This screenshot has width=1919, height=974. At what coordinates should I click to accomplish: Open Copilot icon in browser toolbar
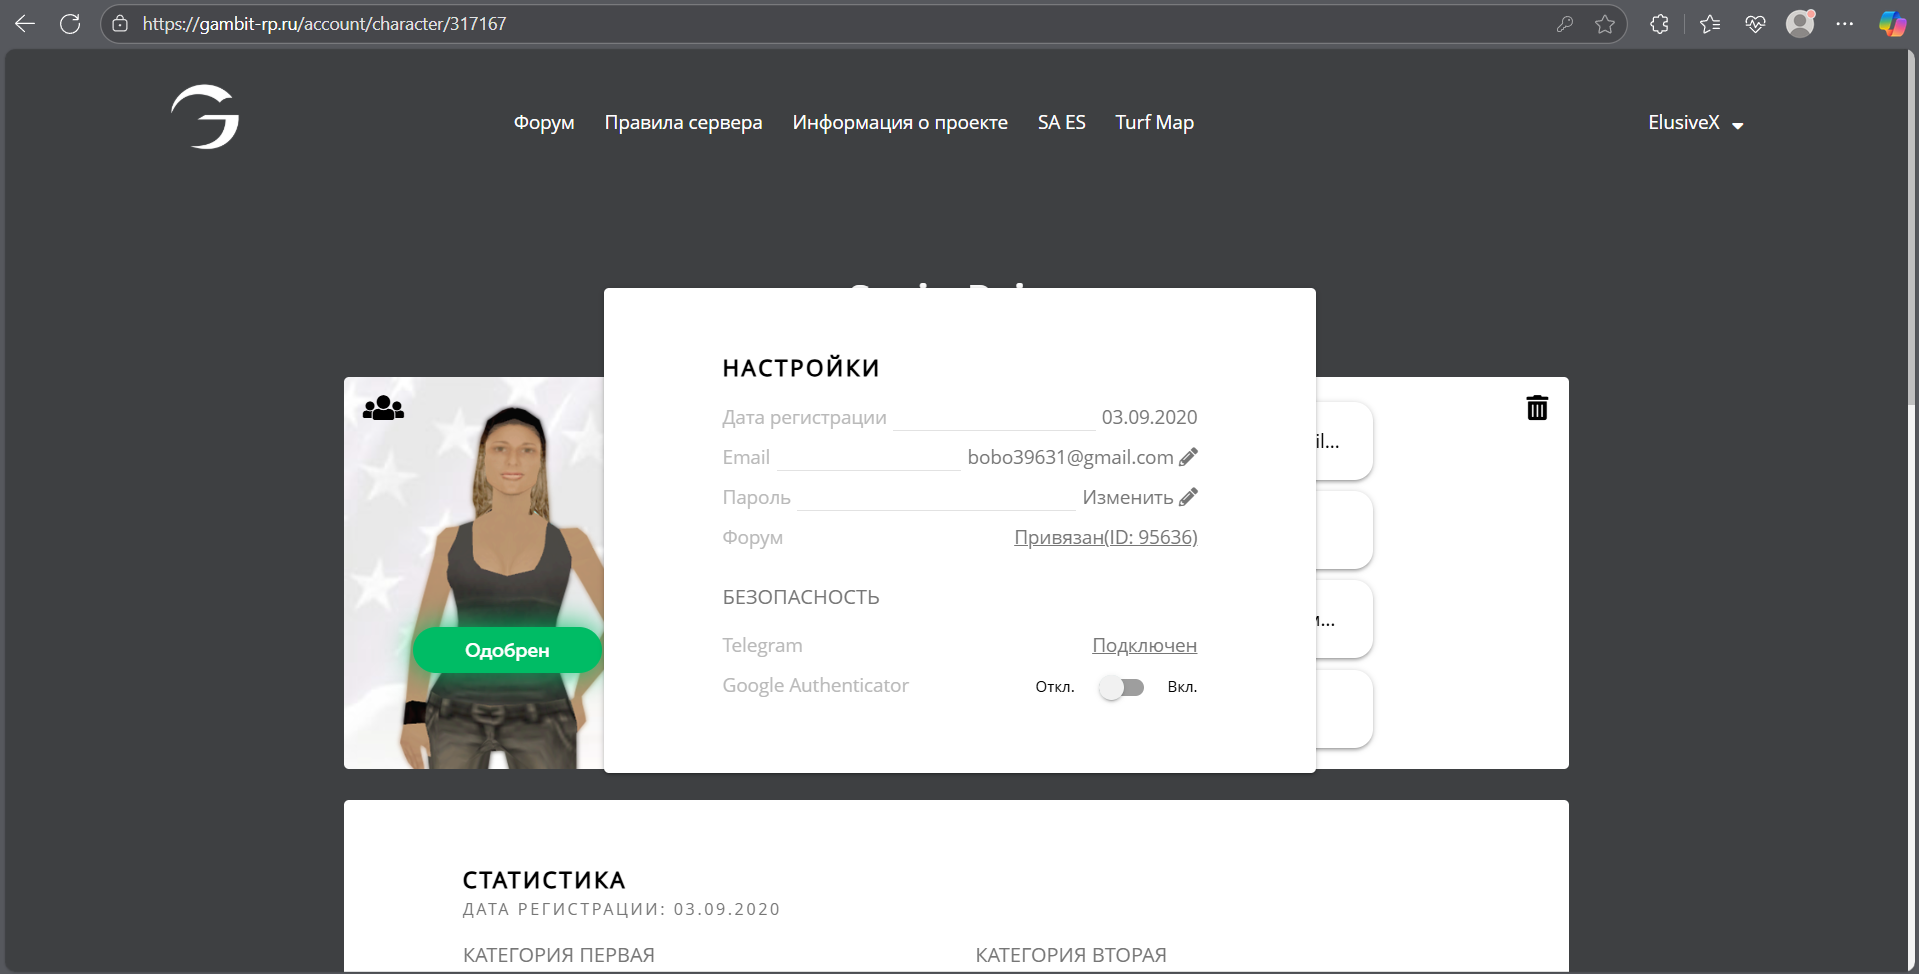[1892, 24]
